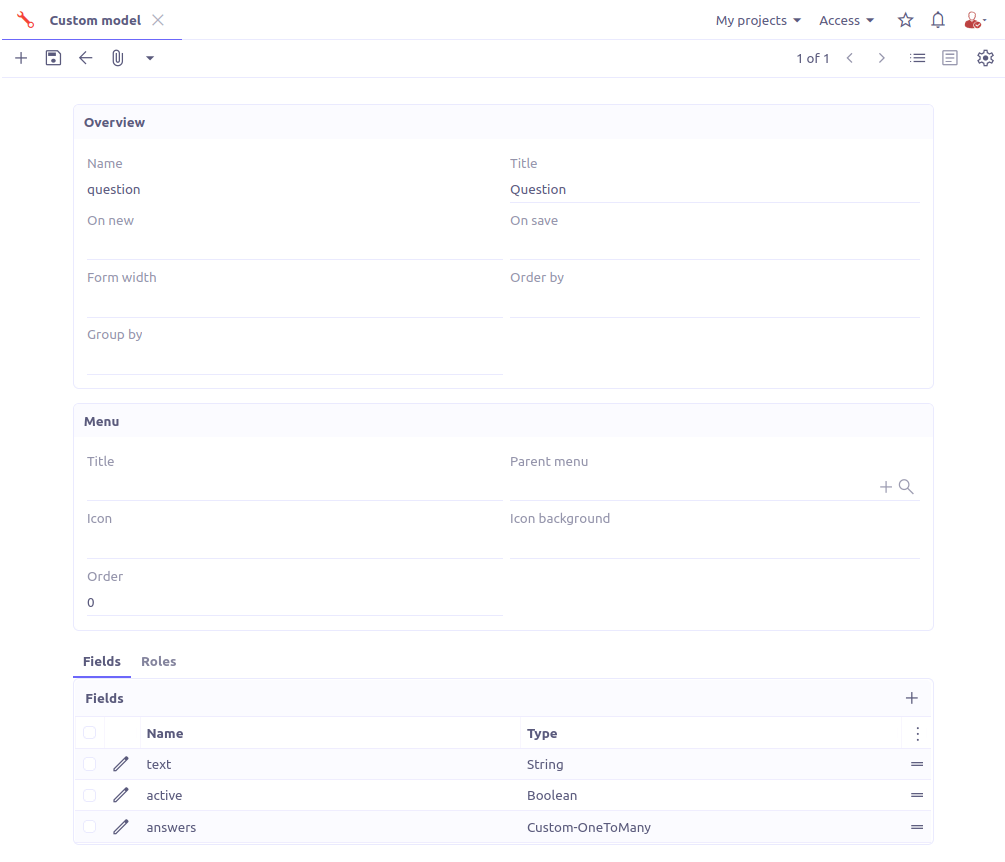The image size is (1005, 862).
Task: Select the checkbox for the 'answers' row
Action: (90, 827)
